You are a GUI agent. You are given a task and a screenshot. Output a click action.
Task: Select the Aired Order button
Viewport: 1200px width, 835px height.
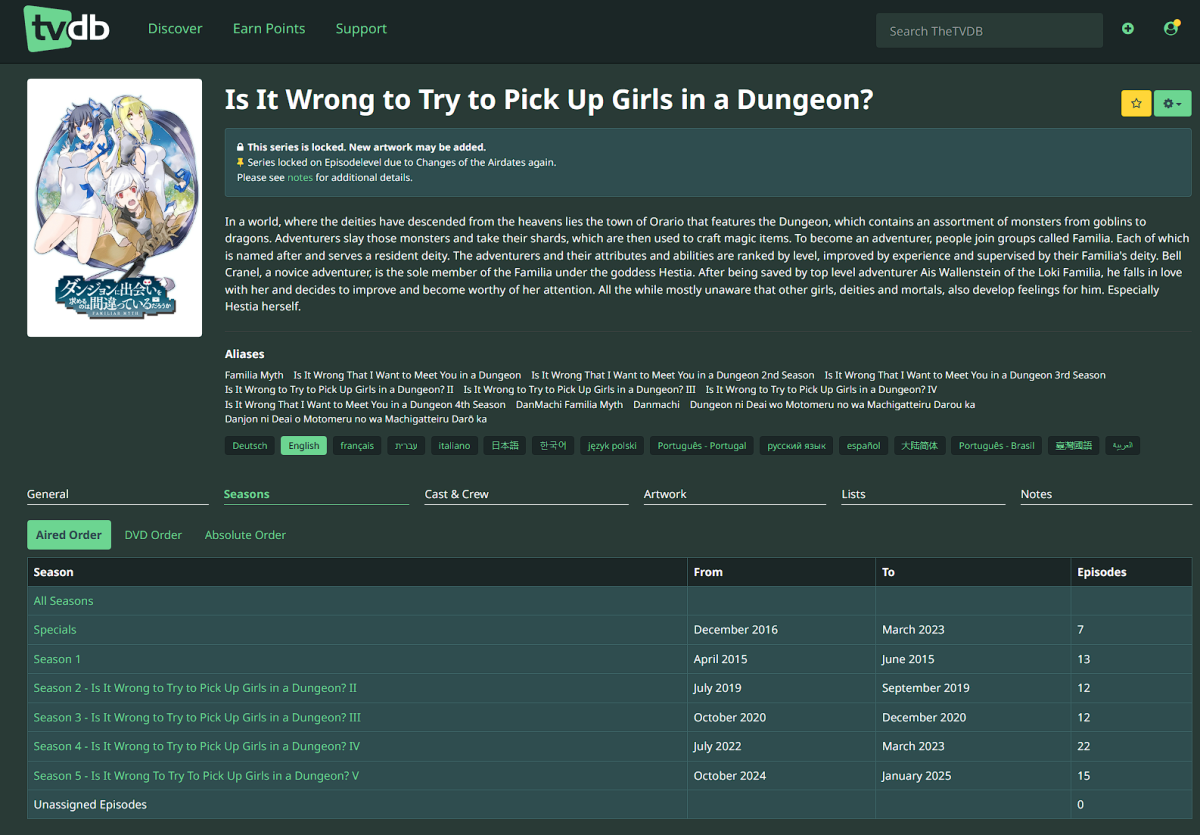coord(69,535)
